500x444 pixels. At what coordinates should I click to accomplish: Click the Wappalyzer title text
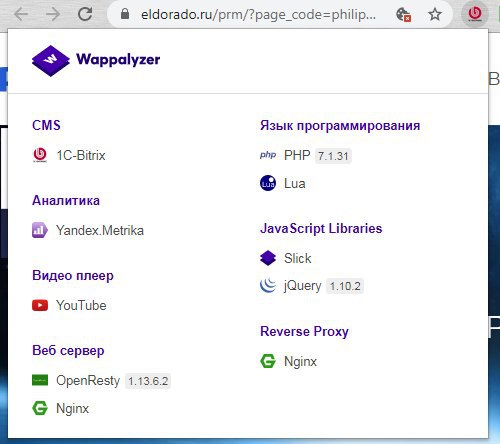[x=118, y=60]
